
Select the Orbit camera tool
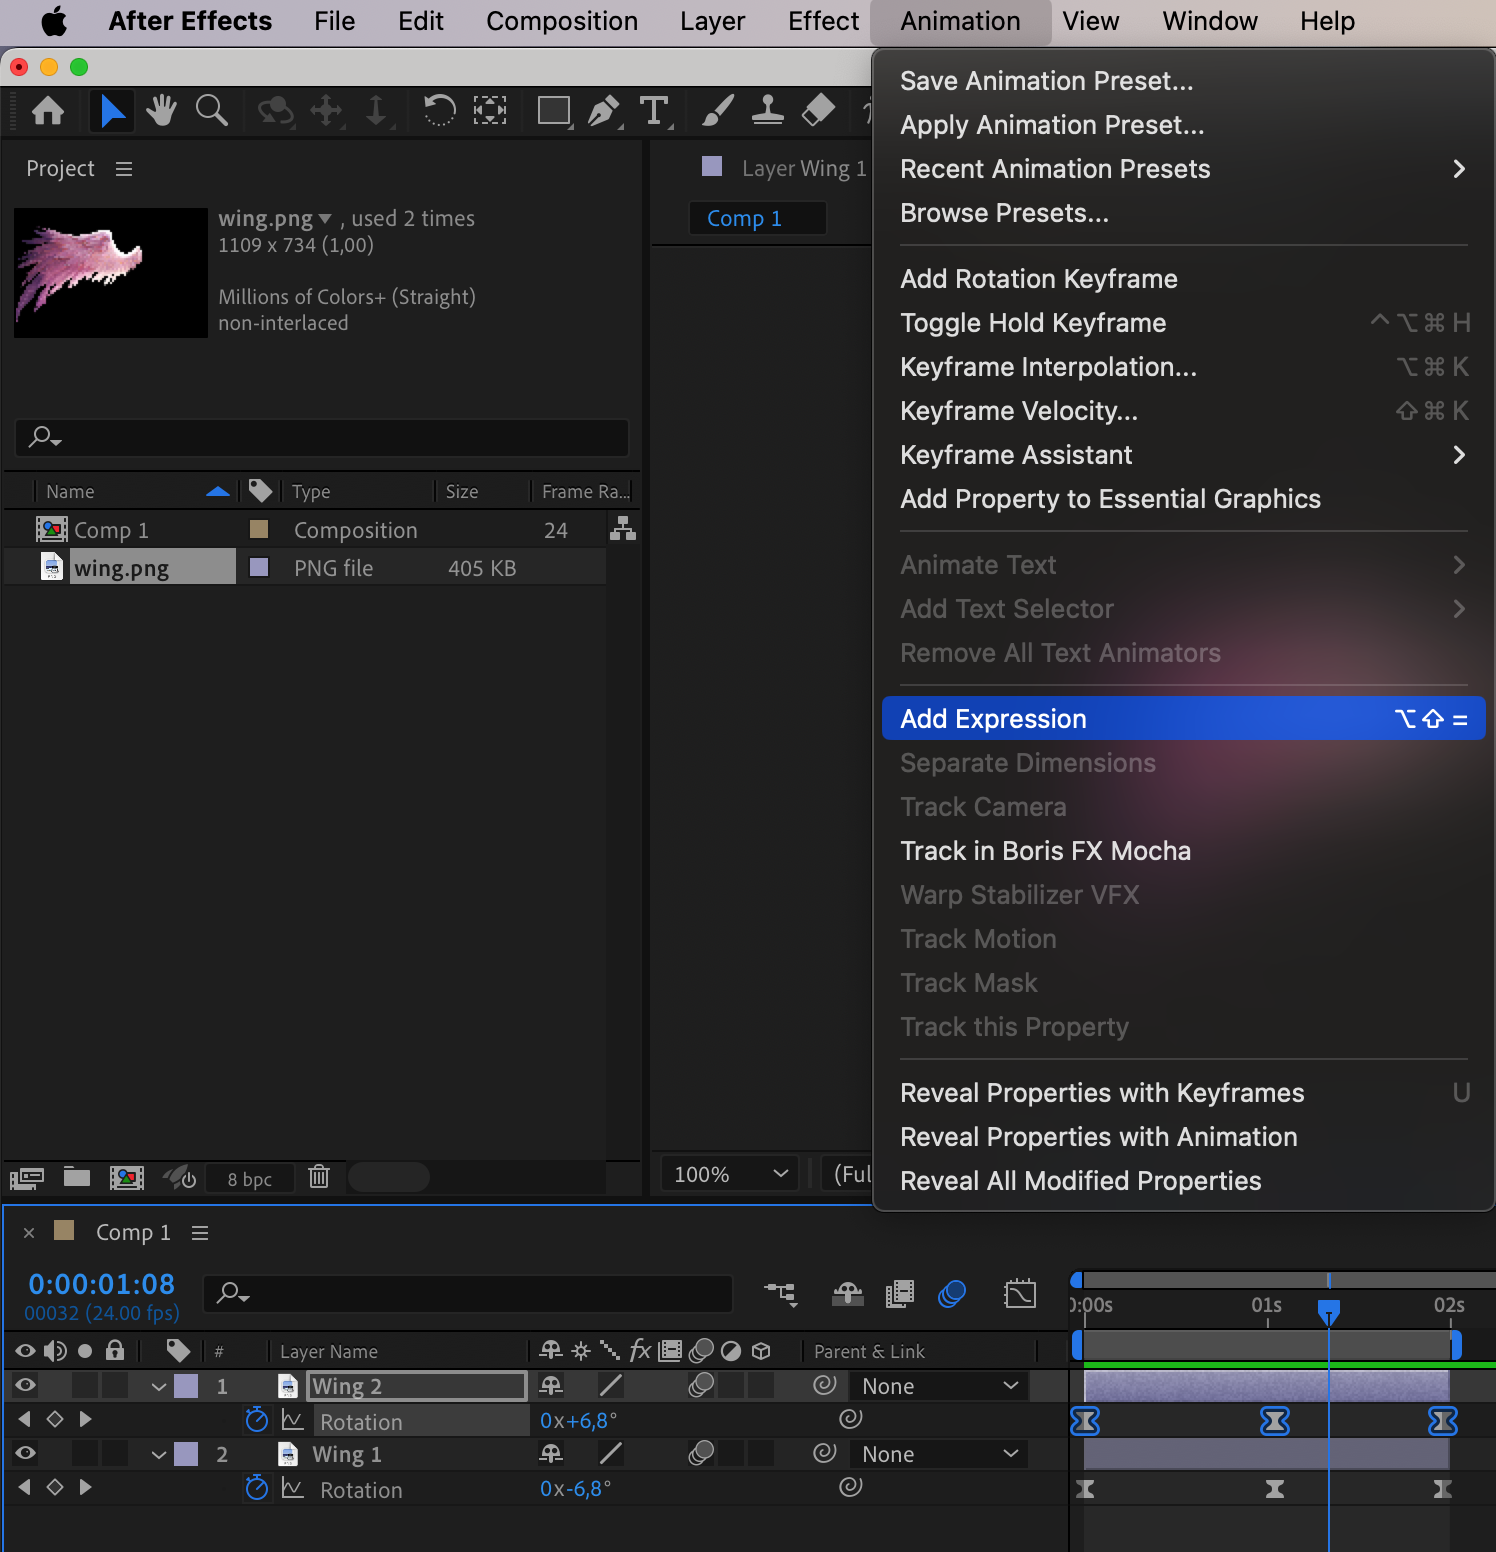coord(275,110)
